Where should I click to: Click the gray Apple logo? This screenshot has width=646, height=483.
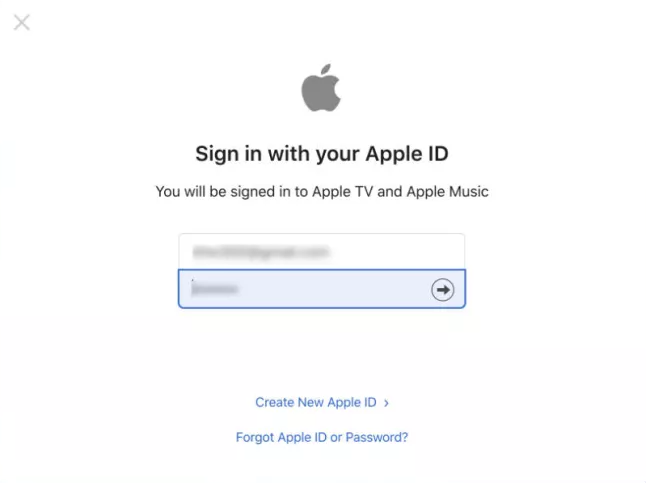(321, 88)
